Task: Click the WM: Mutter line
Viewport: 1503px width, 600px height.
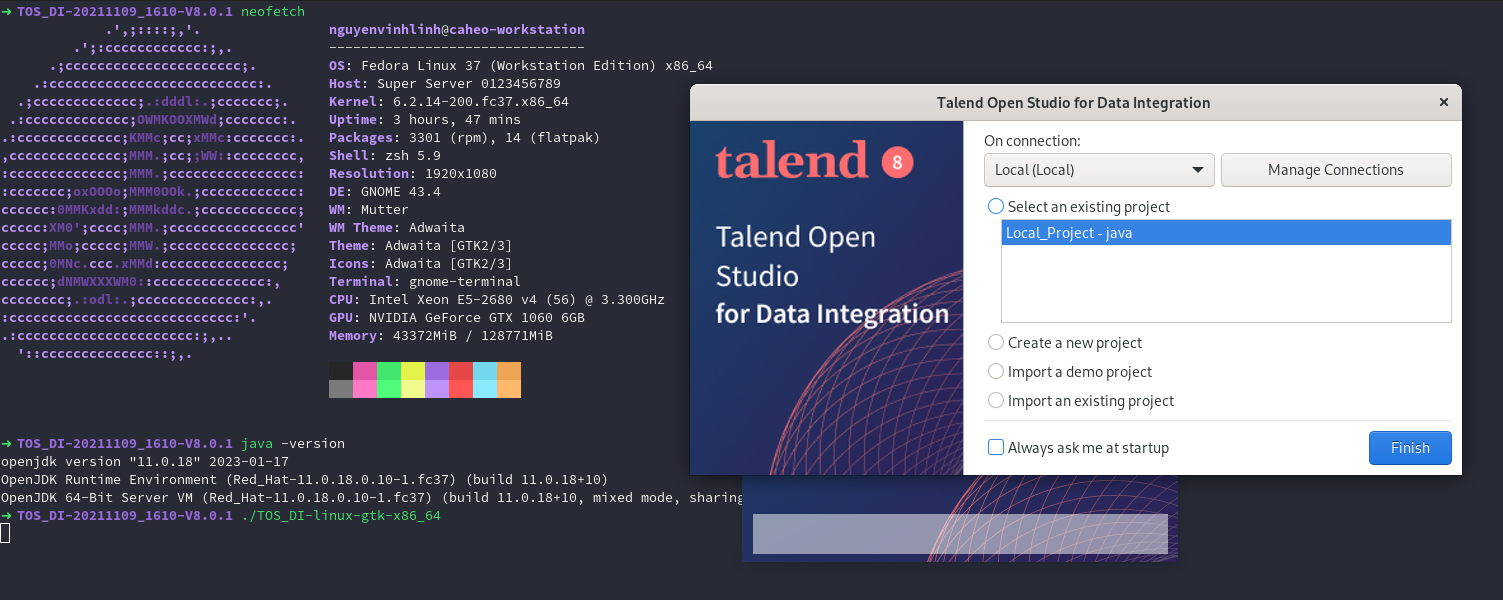Action: point(369,209)
